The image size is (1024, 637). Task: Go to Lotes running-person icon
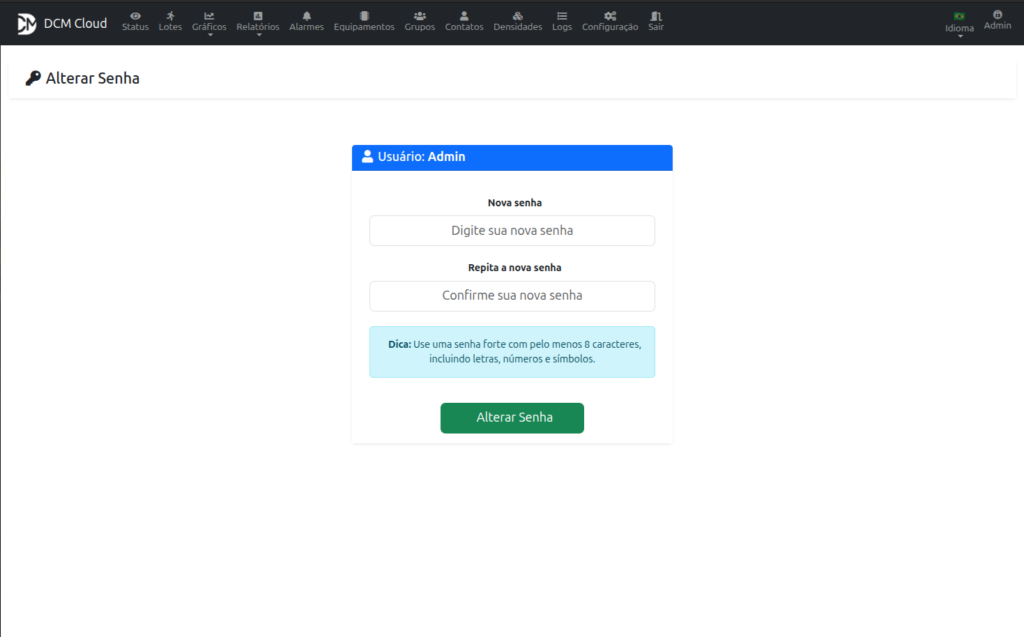coord(170,16)
